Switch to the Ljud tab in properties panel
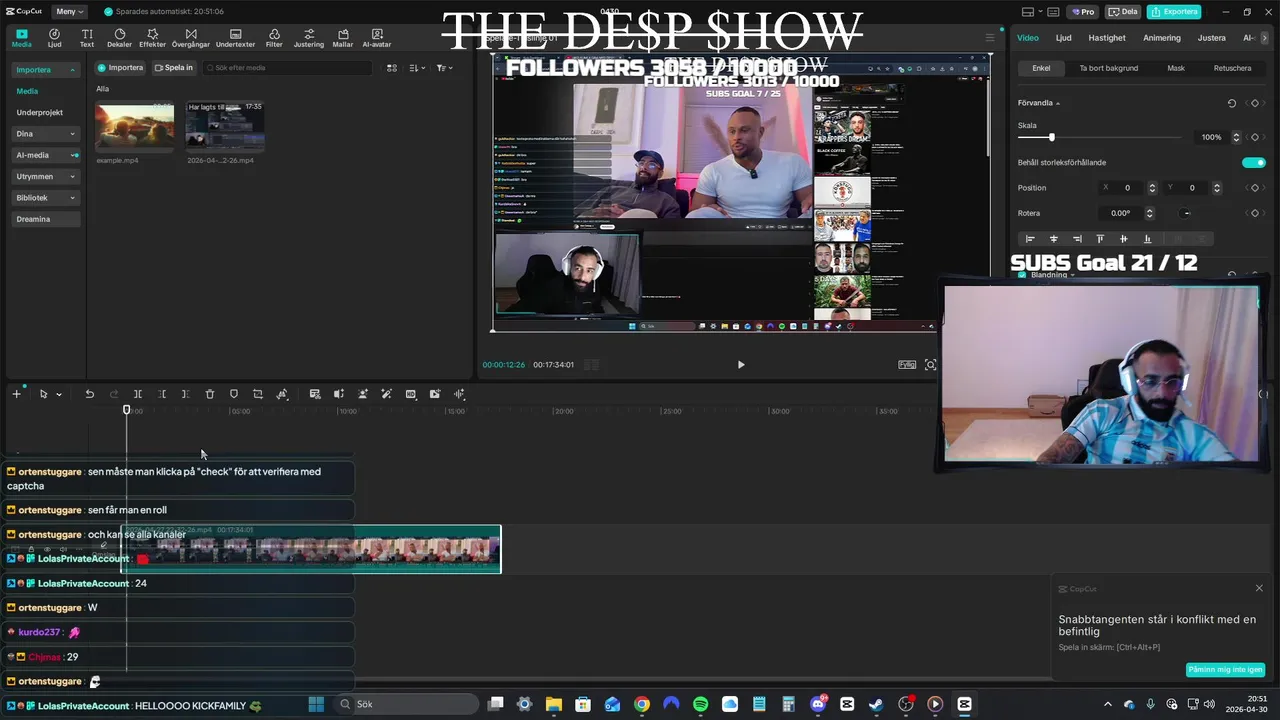Screen dimensions: 1280x720 (x=1063, y=38)
